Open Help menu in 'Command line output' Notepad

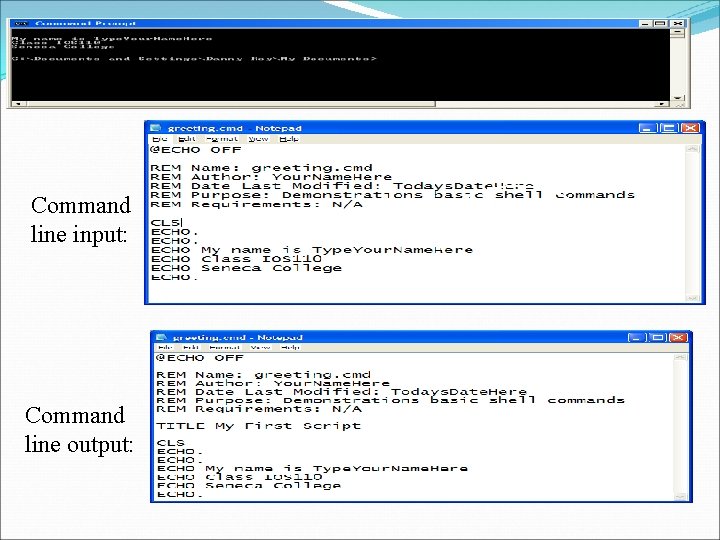pos(290,347)
